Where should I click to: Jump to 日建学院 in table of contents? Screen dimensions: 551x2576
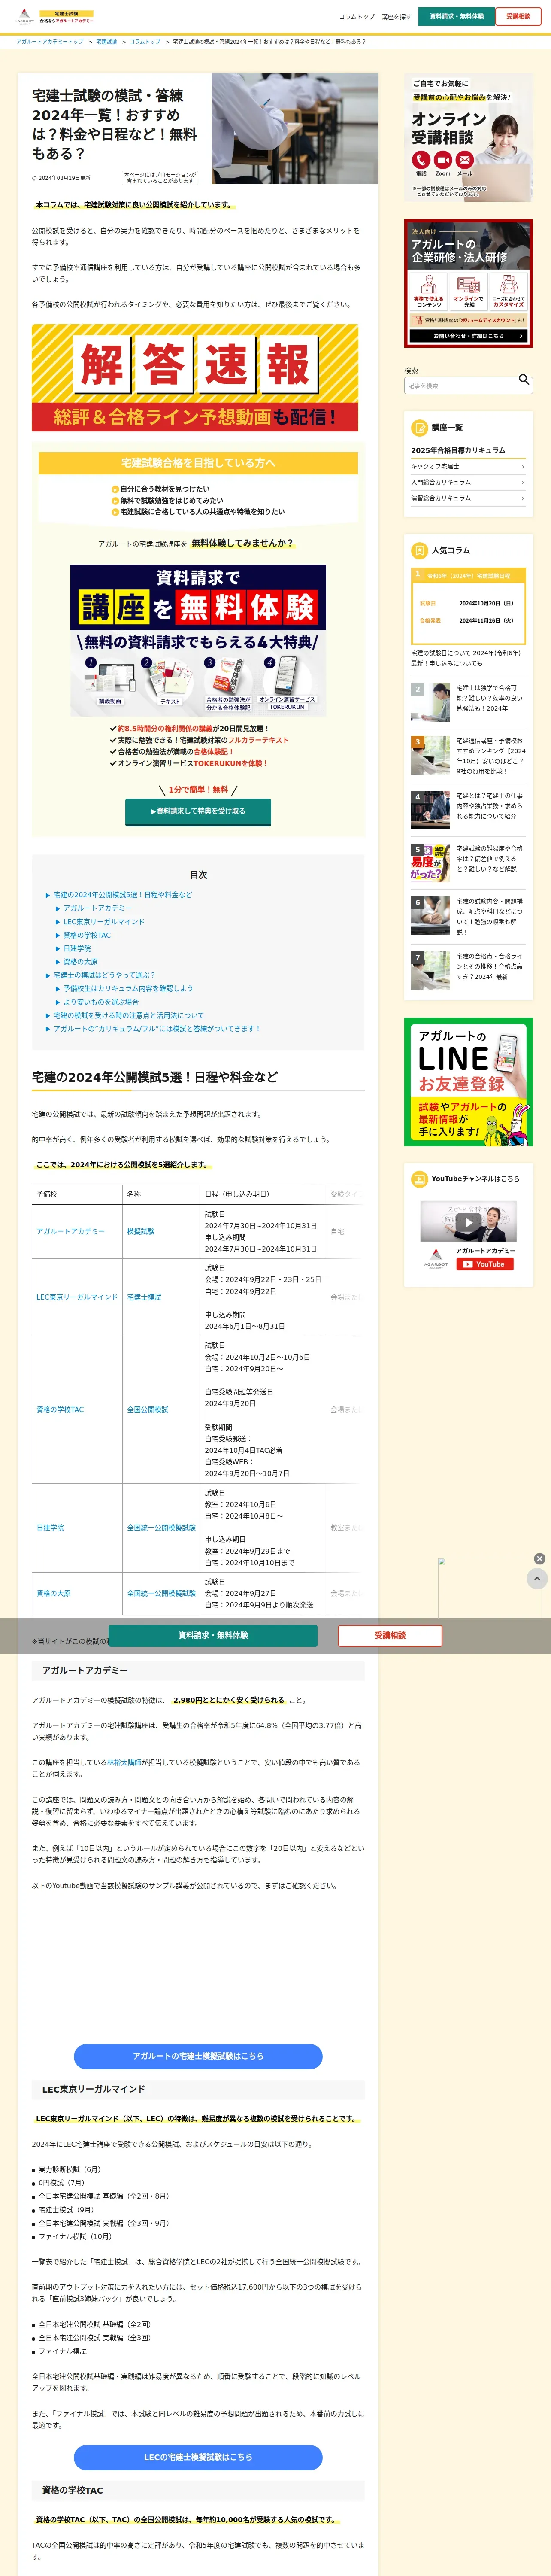click(77, 949)
